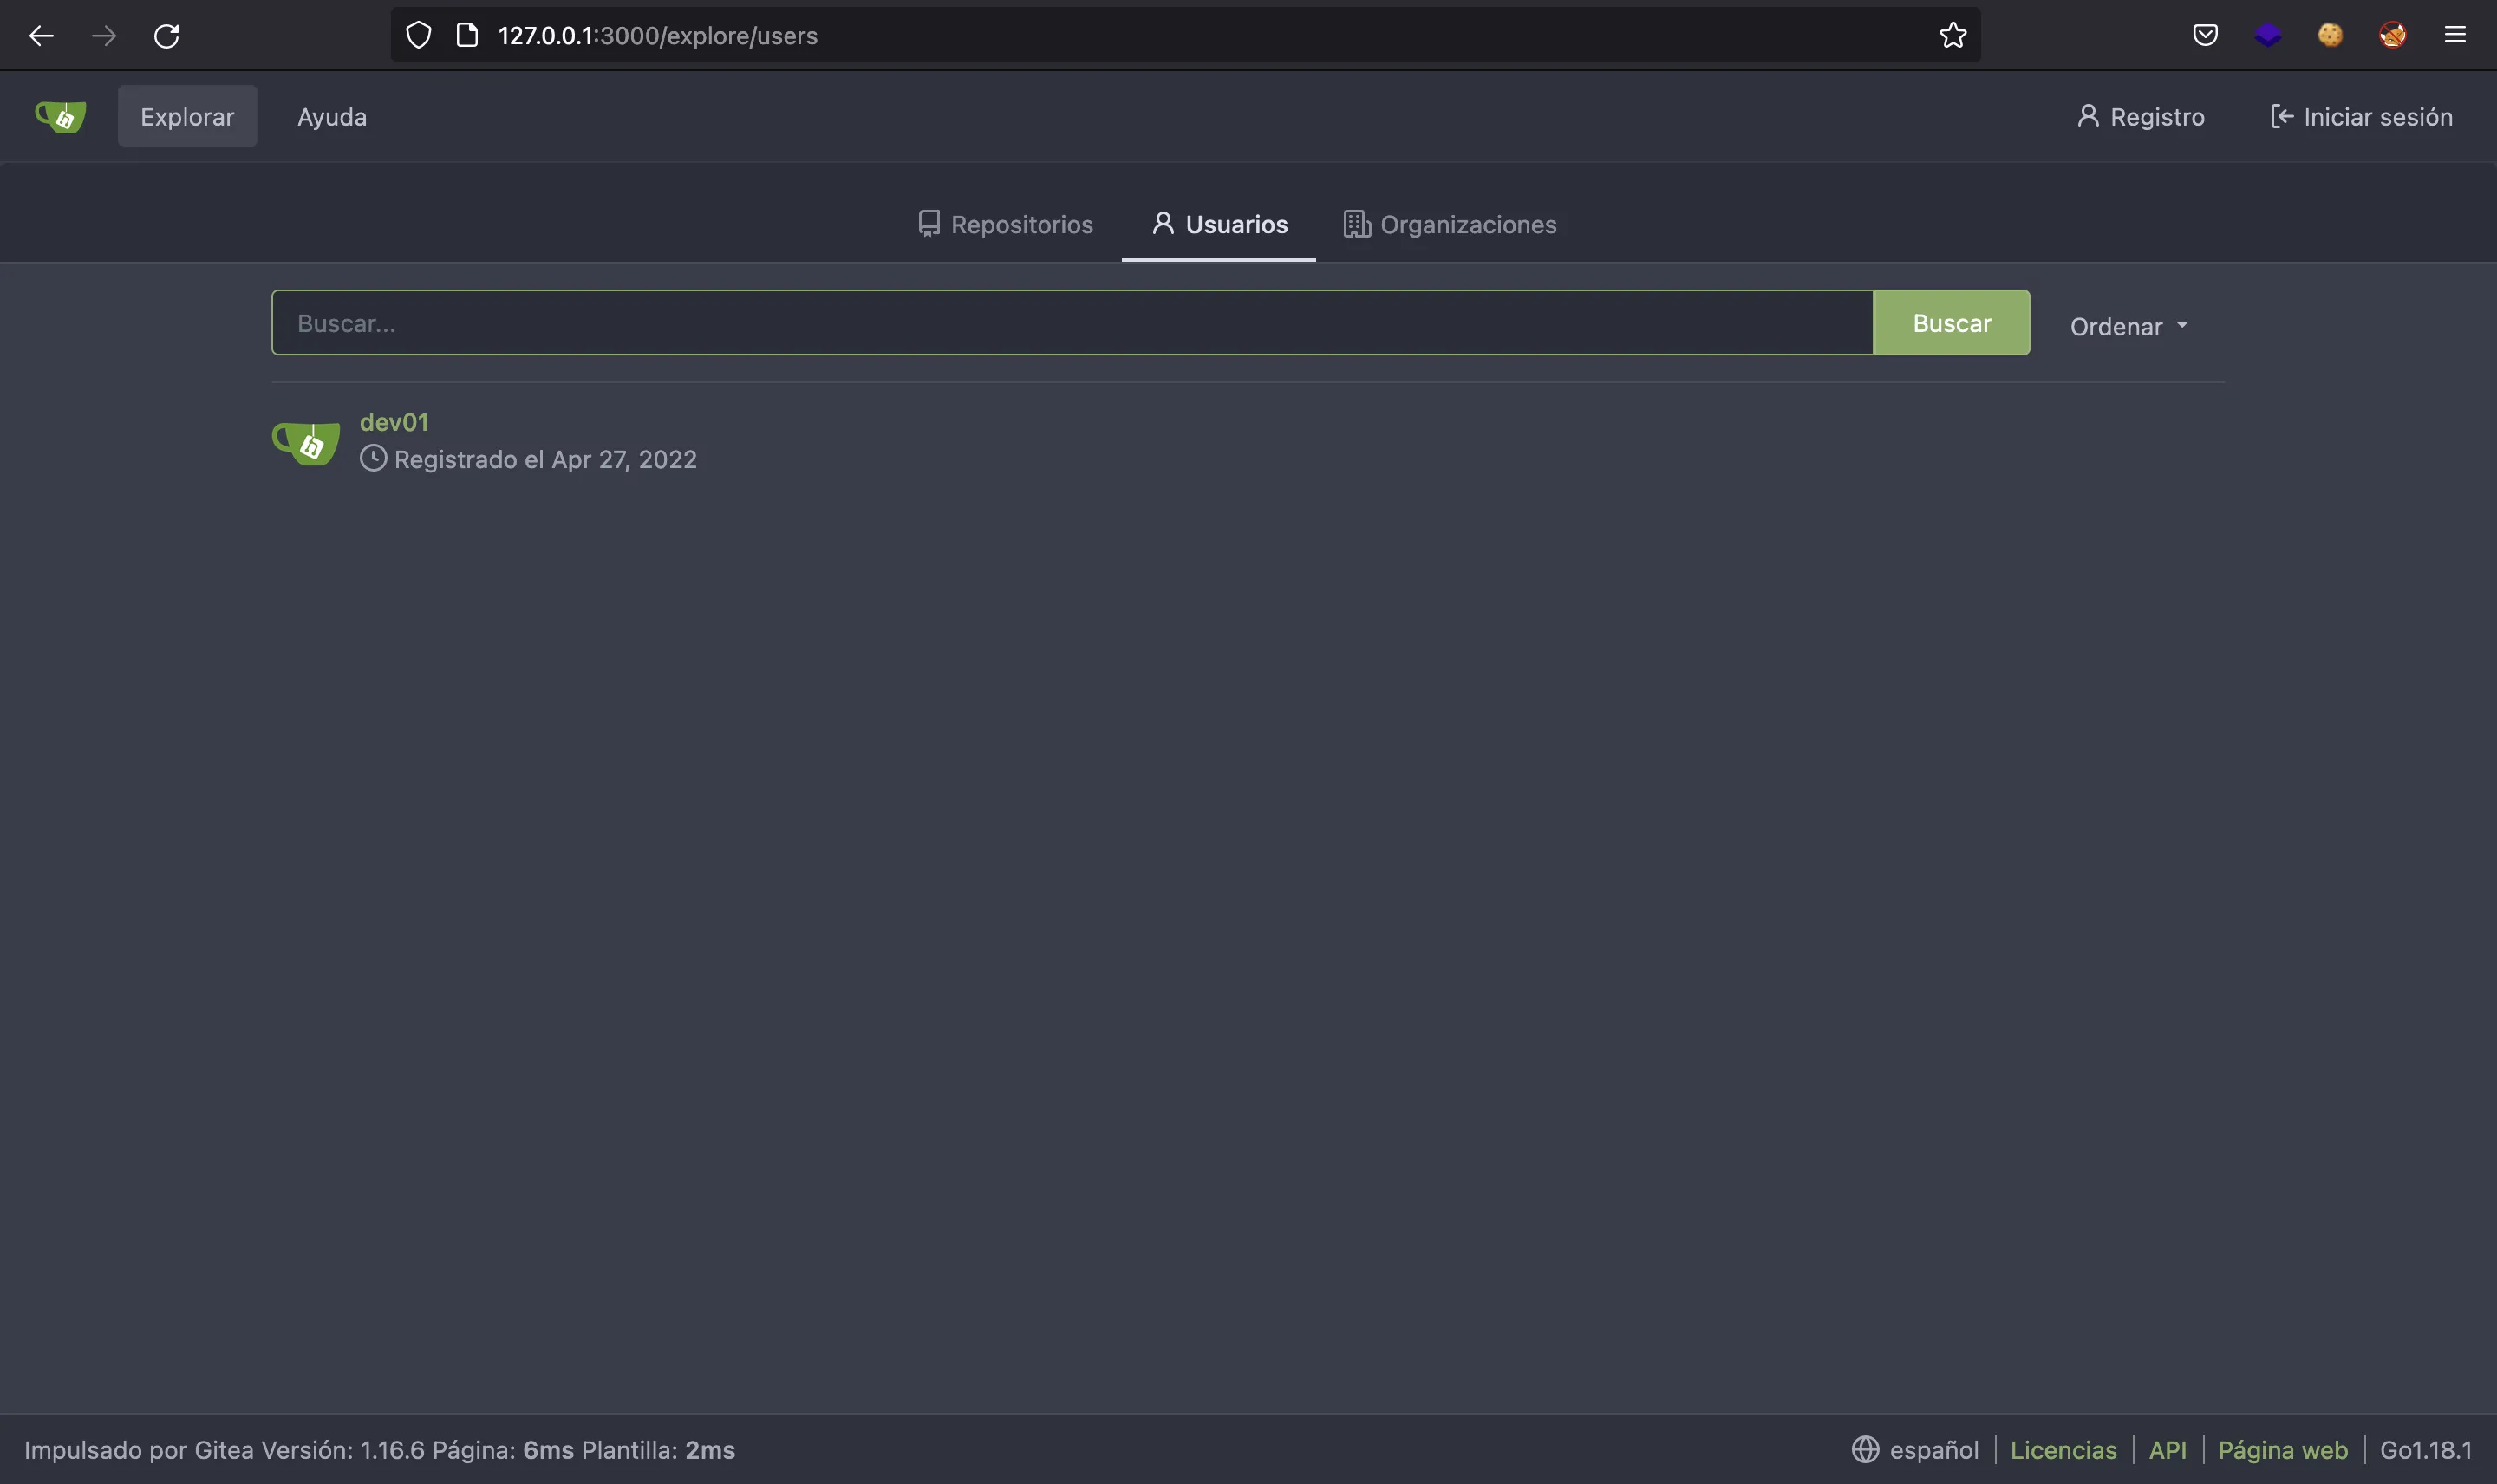Open the red blocked extension icon
Screen dimensions: 2497x1484
[x=2392, y=36]
